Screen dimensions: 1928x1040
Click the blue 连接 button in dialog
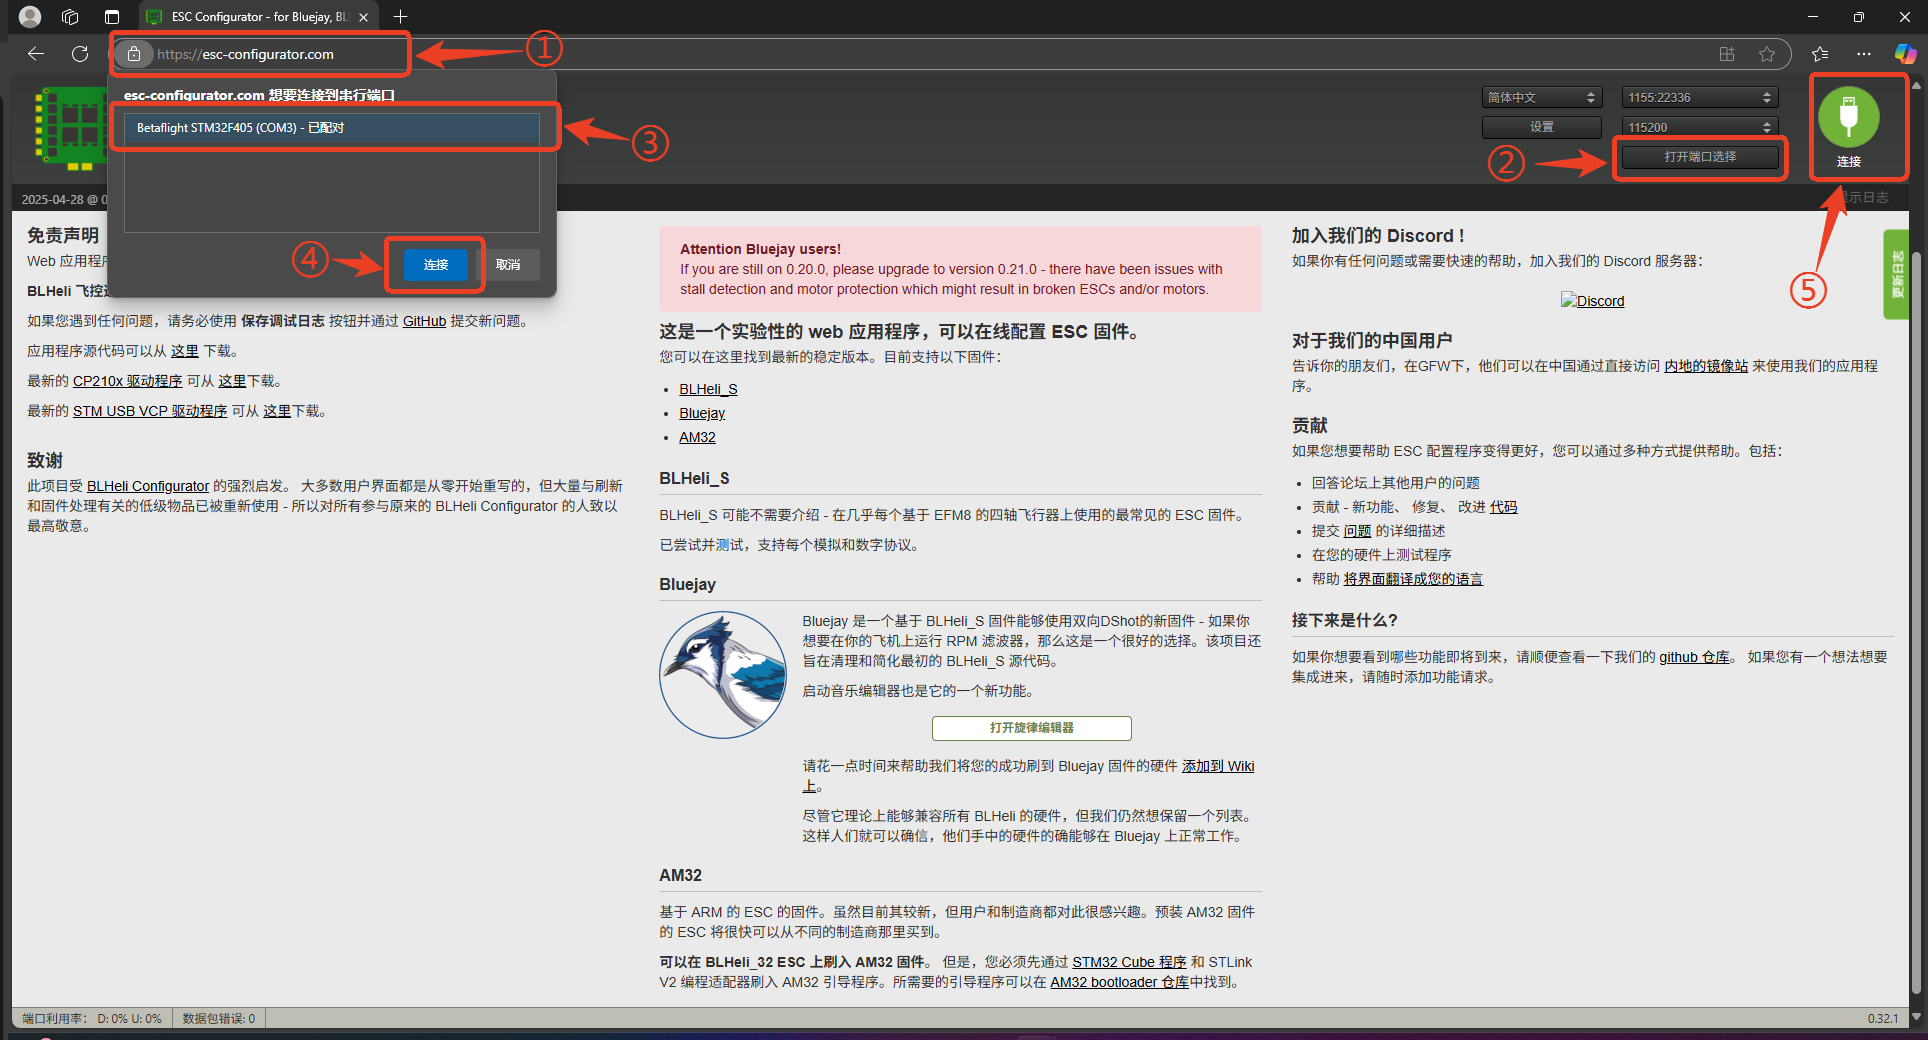pos(435,265)
